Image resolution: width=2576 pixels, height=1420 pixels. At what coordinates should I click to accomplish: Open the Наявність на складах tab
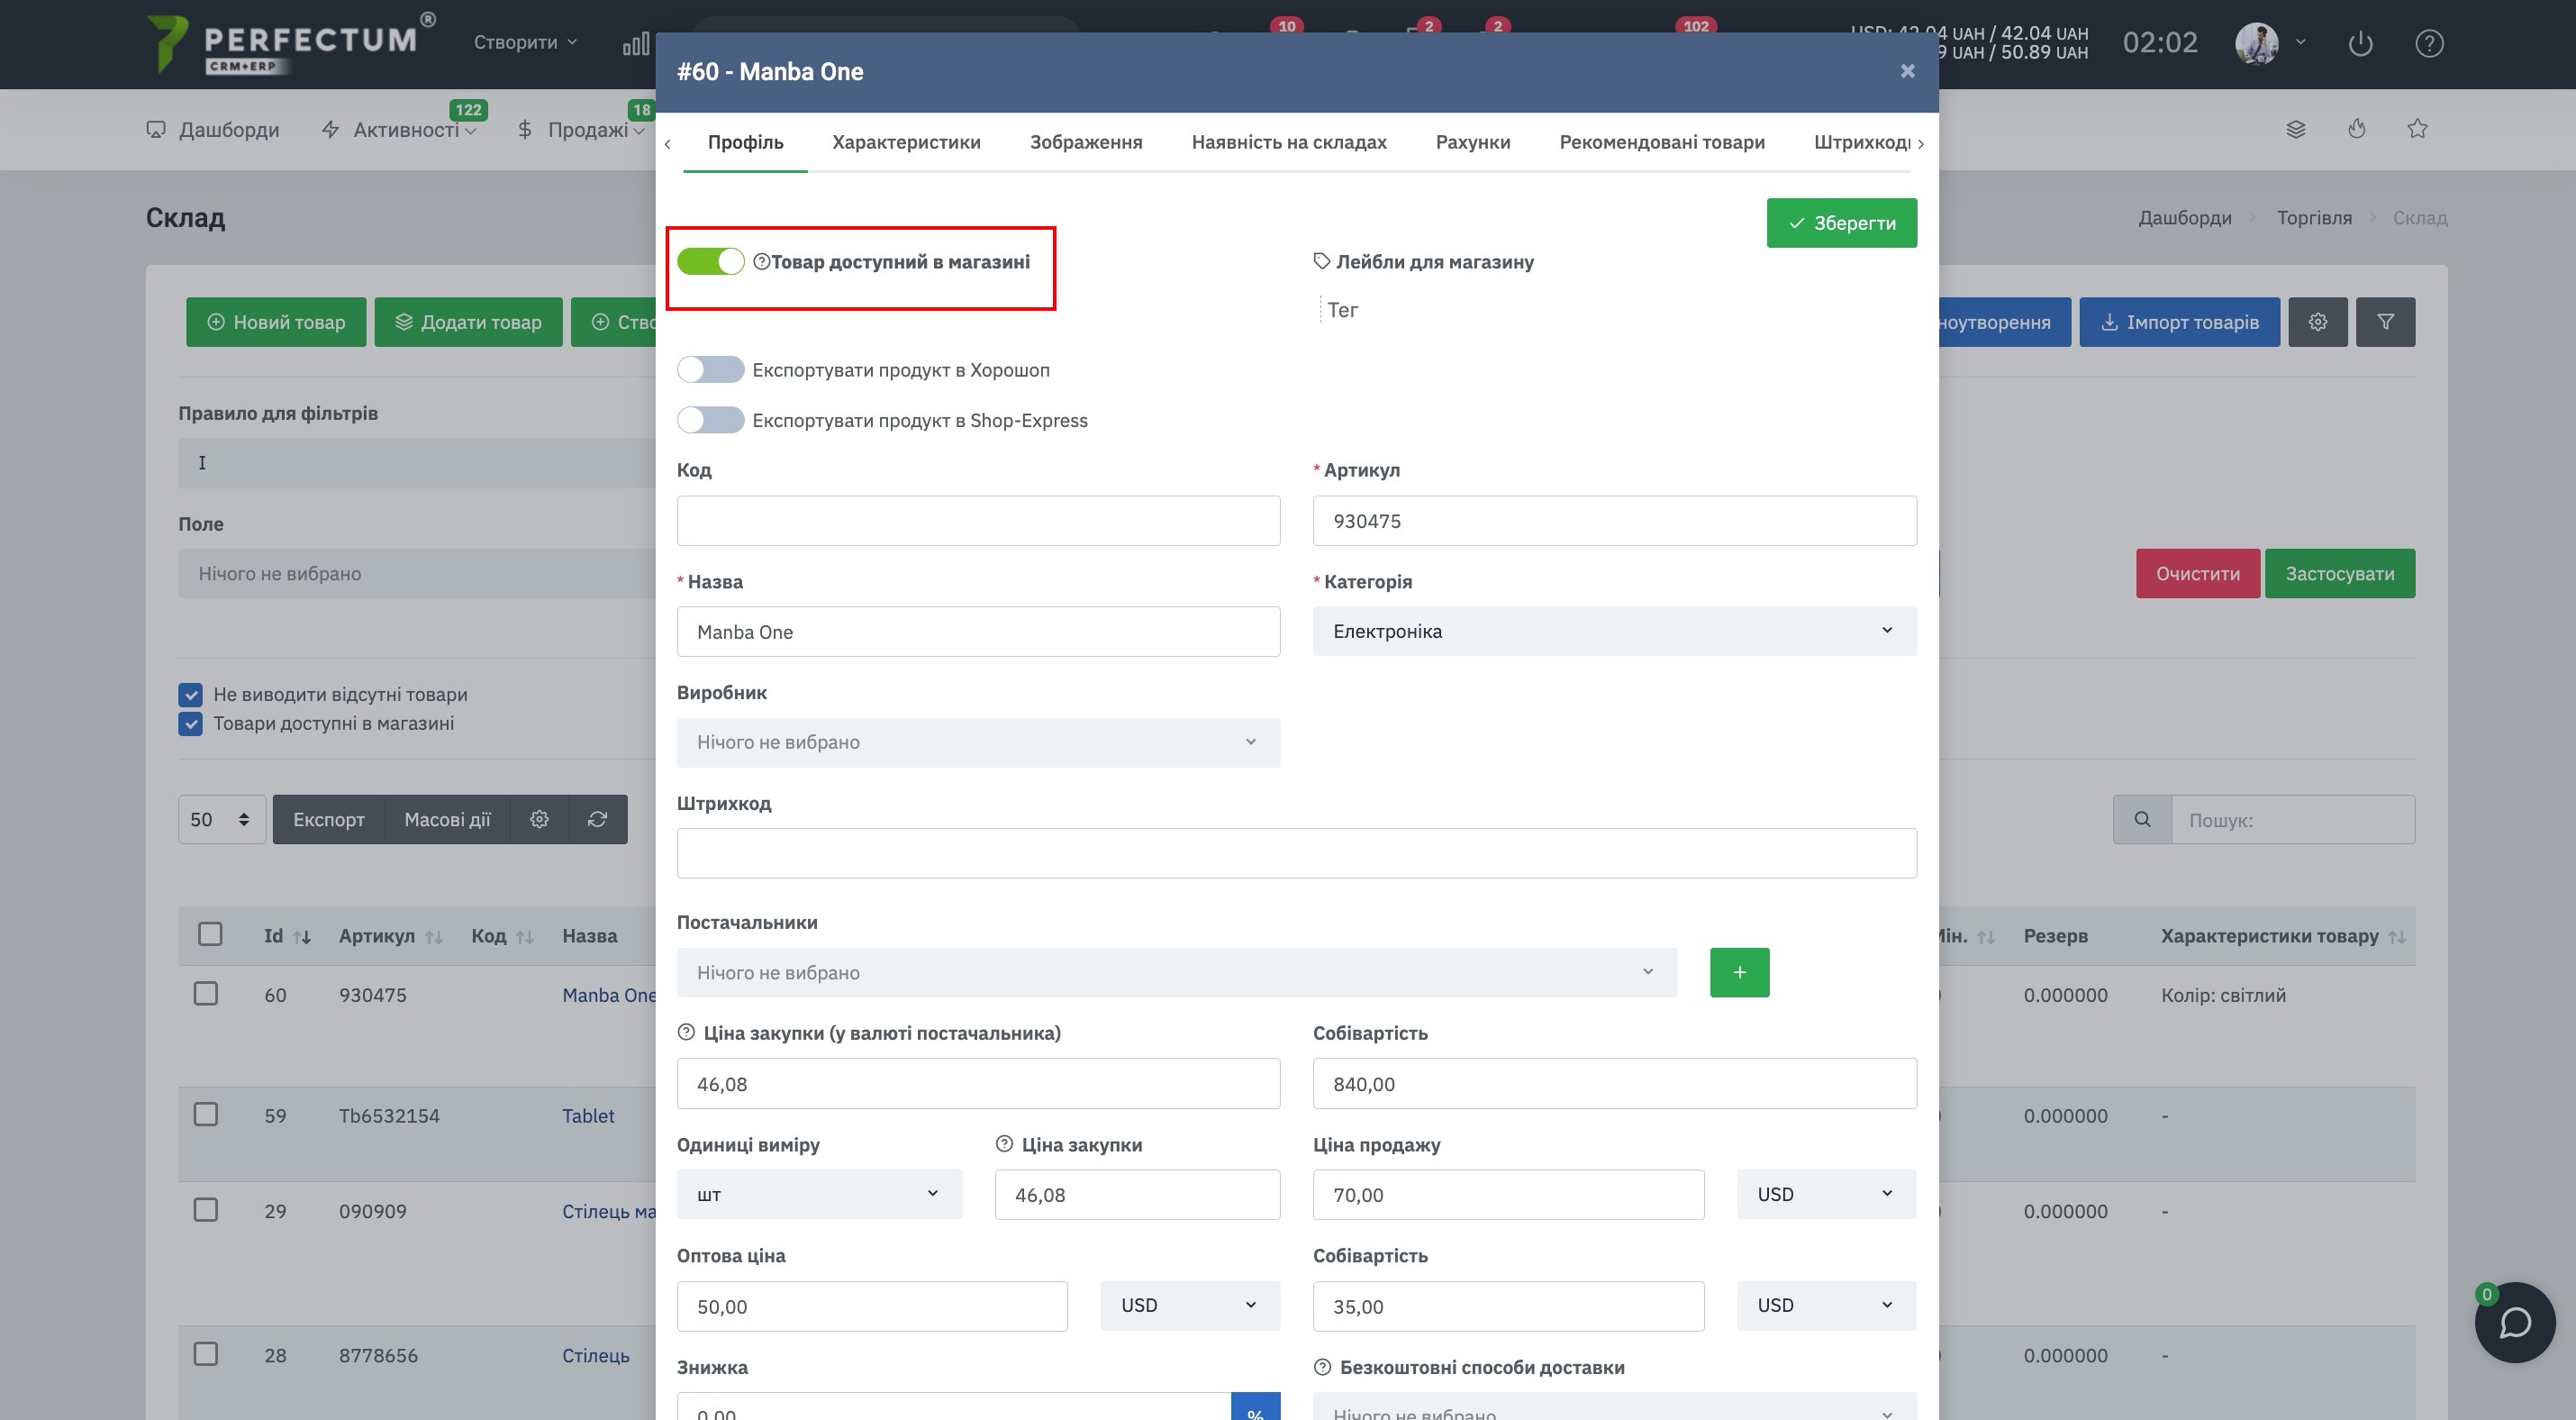pyautogui.click(x=1289, y=142)
